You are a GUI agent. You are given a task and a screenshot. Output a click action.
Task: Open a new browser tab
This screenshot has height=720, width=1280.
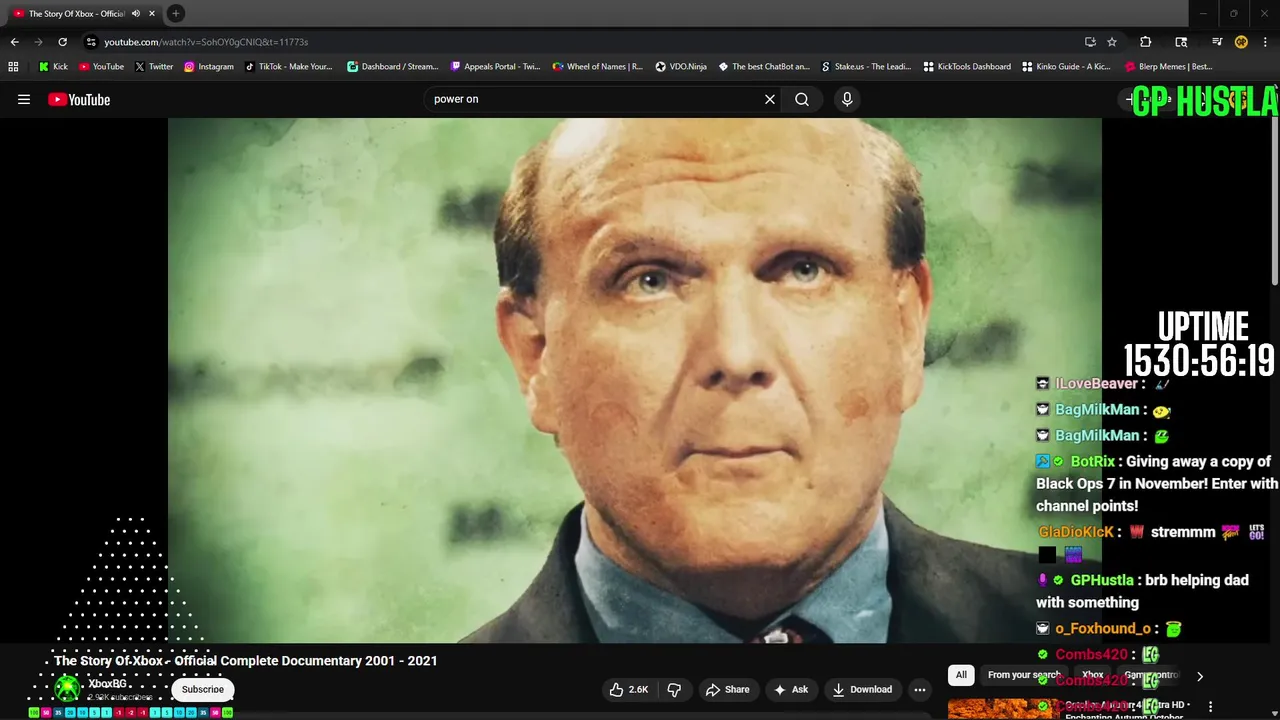(x=175, y=13)
